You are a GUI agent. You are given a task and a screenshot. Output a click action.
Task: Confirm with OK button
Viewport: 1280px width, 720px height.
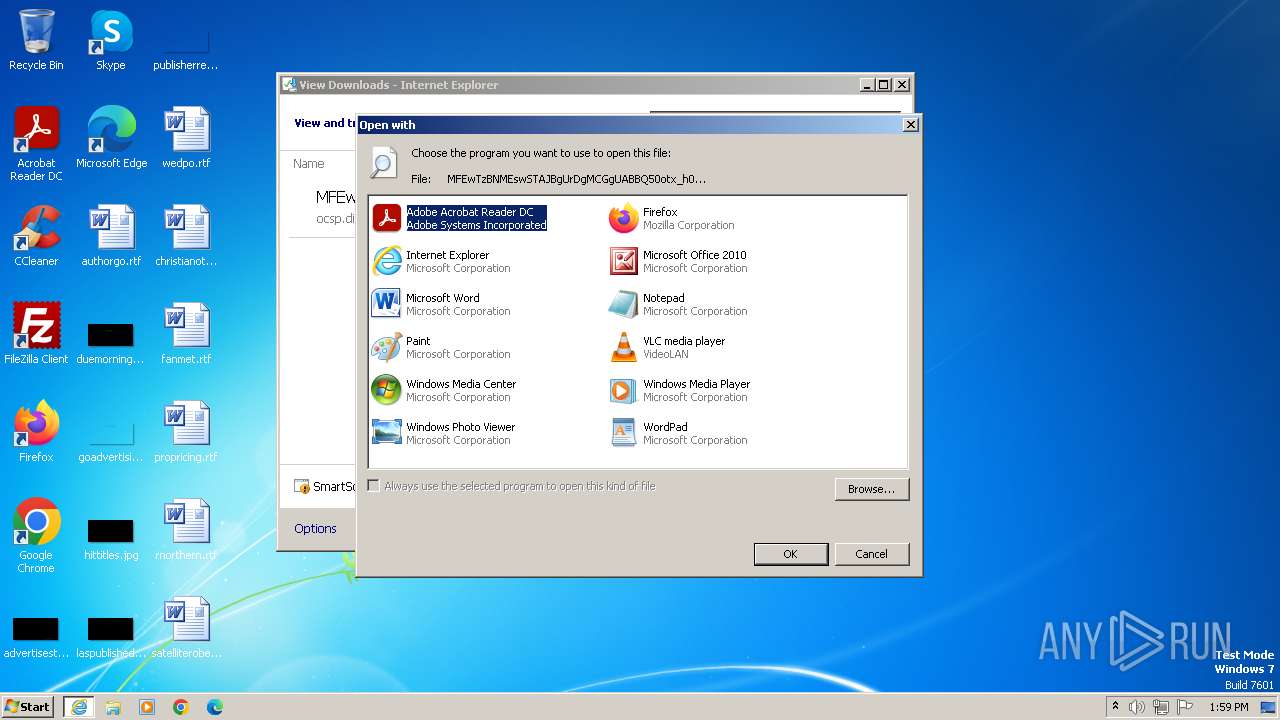coord(790,554)
